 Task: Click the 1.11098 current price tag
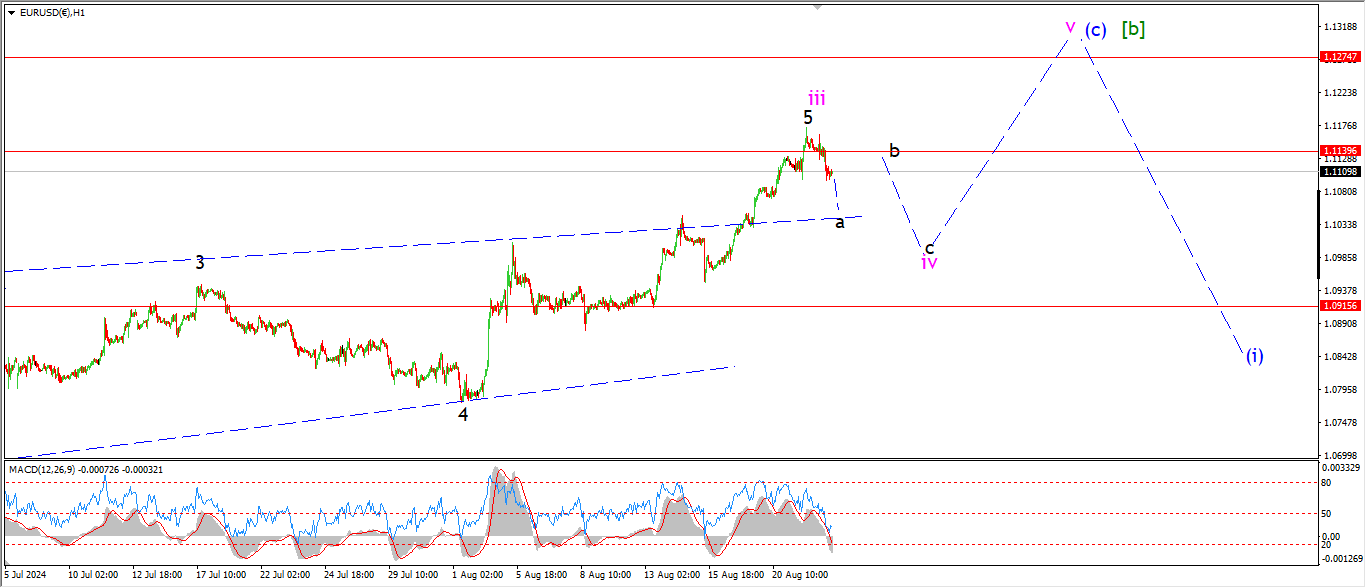click(x=1338, y=171)
